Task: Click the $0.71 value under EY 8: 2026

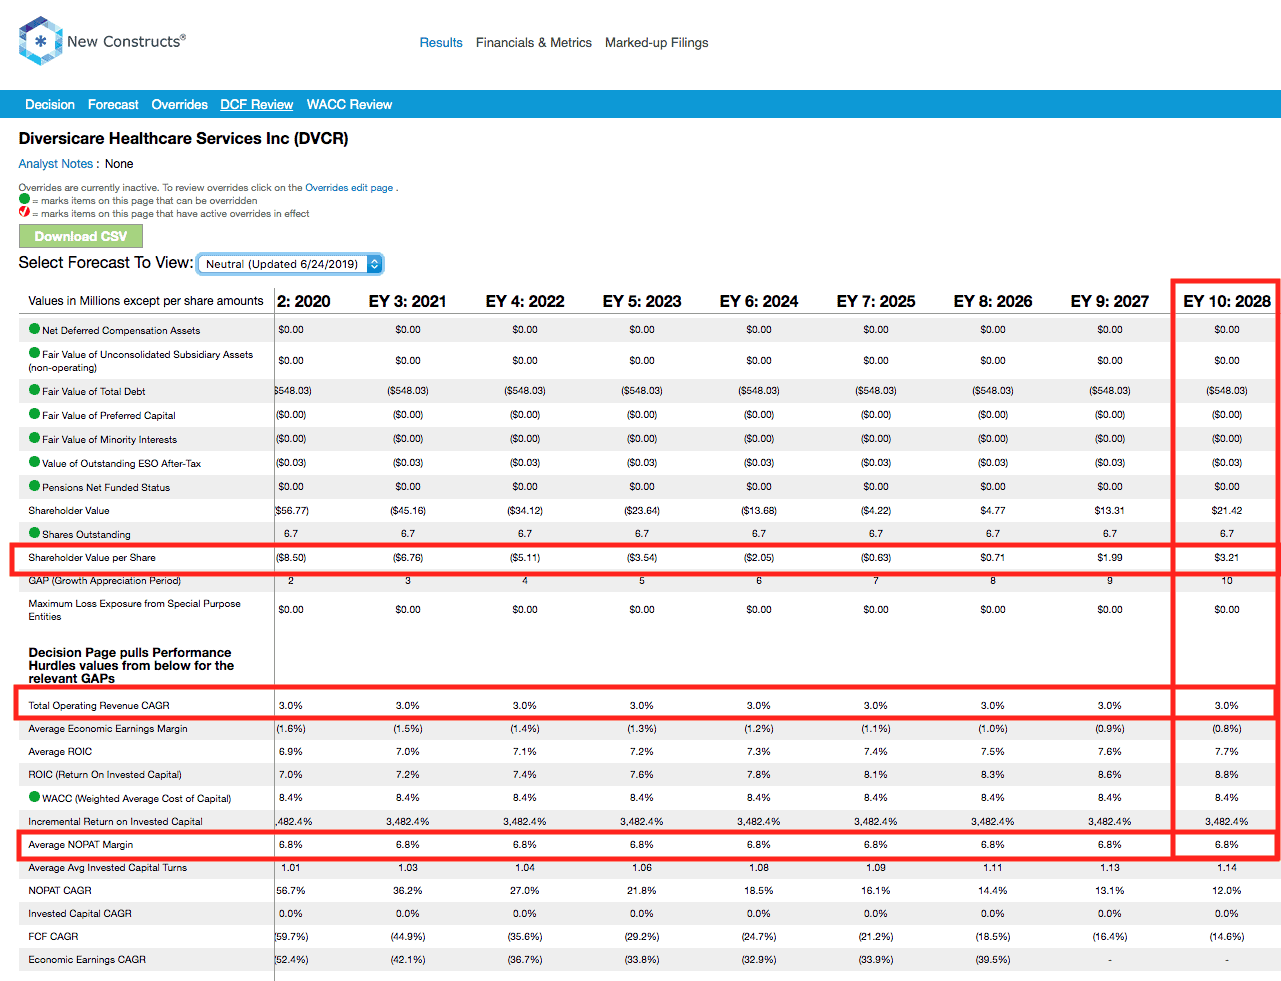Action: (x=993, y=558)
